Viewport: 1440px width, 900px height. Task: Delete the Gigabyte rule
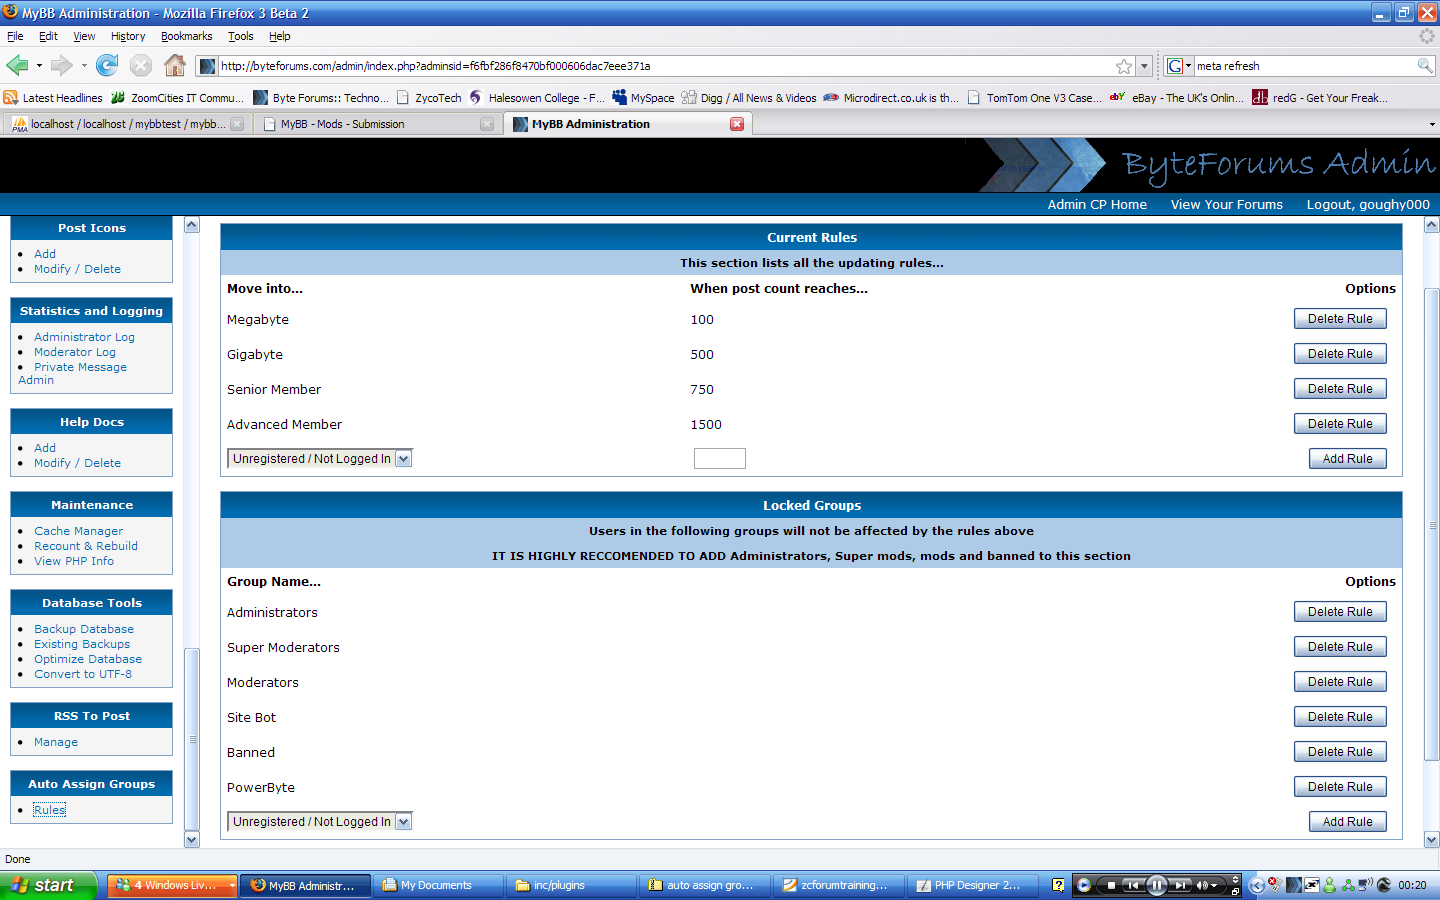tap(1340, 354)
